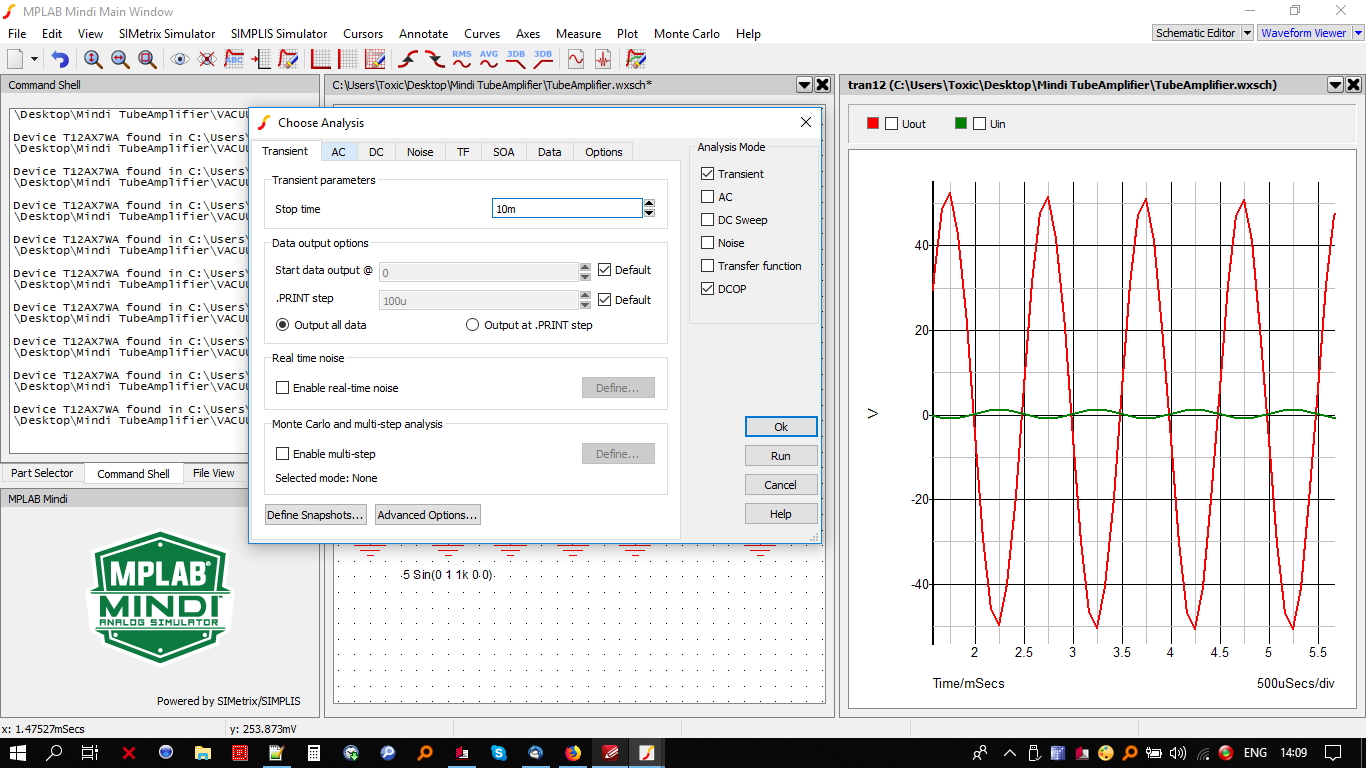Click the Define Snapshots button
This screenshot has width=1366, height=768.
pyautogui.click(x=316, y=515)
